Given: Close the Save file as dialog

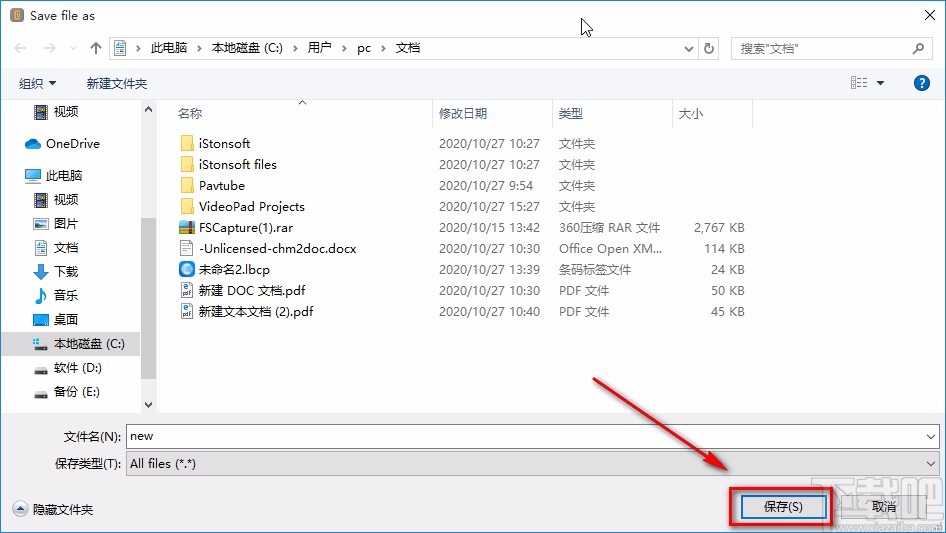Looking at the screenshot, I should click(x=930, y=15).
